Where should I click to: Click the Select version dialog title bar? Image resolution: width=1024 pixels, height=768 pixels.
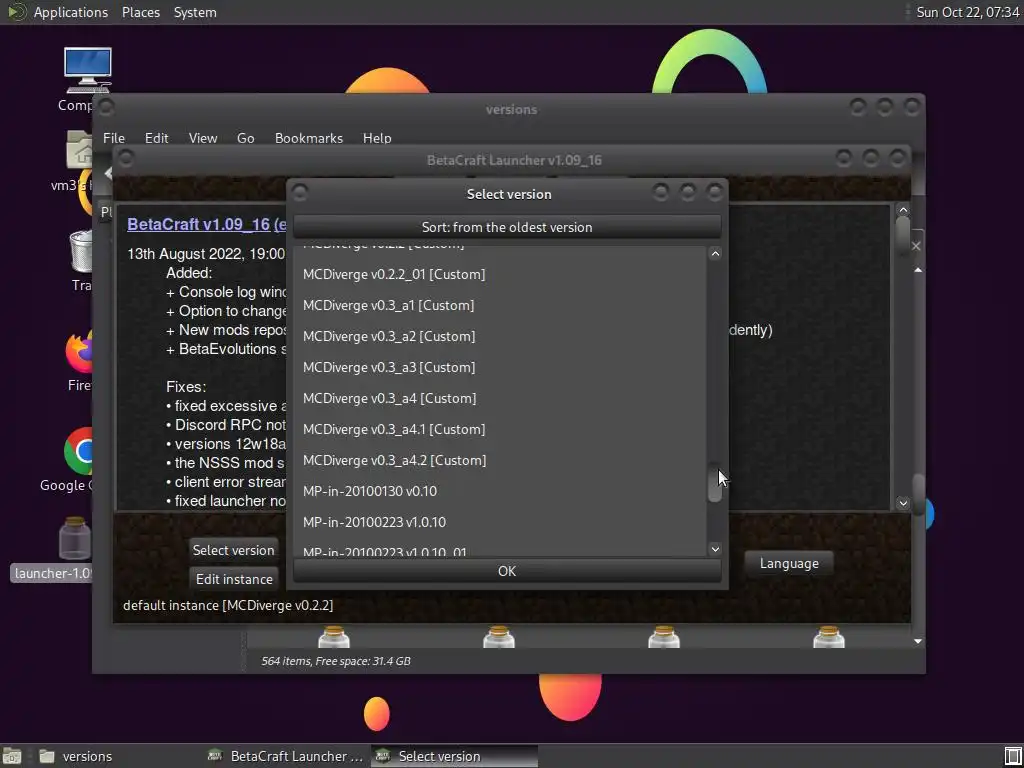(x=509, y=194)
